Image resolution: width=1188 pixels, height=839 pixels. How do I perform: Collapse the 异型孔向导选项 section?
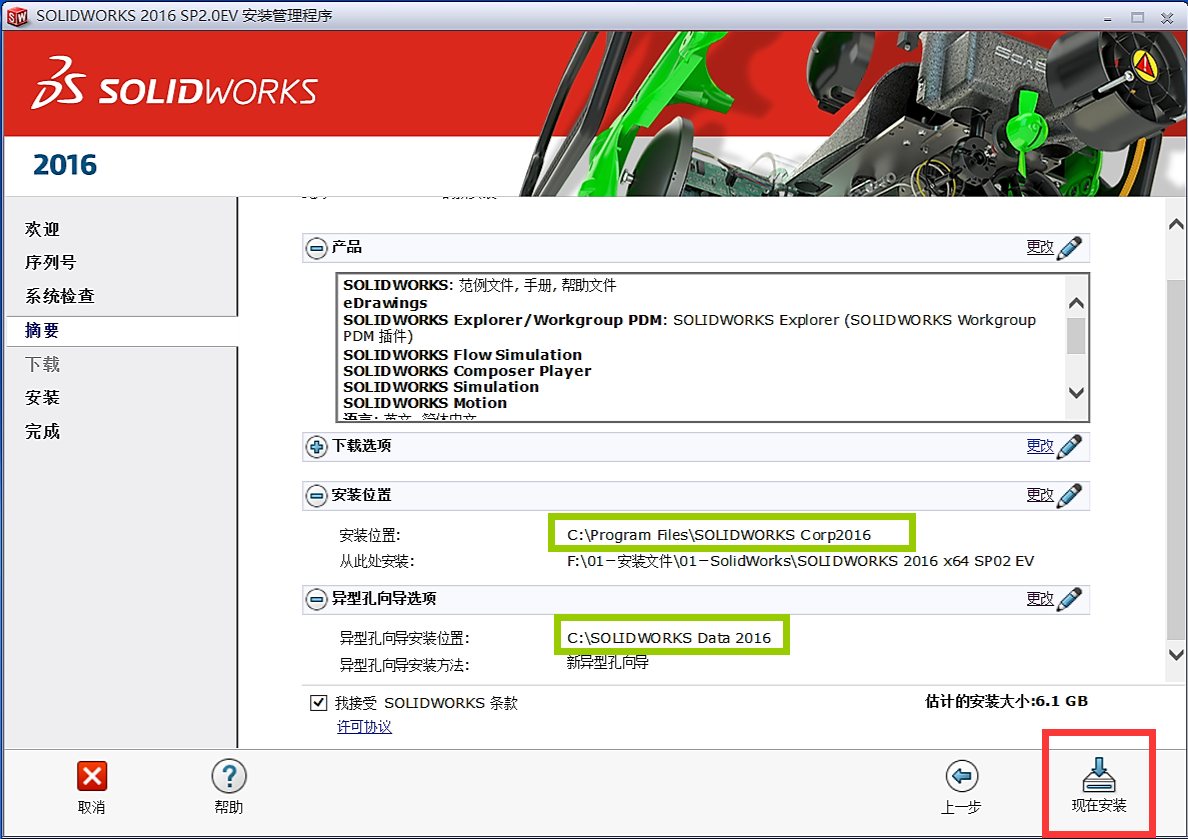pyautogui.click(x=316, y=600)
